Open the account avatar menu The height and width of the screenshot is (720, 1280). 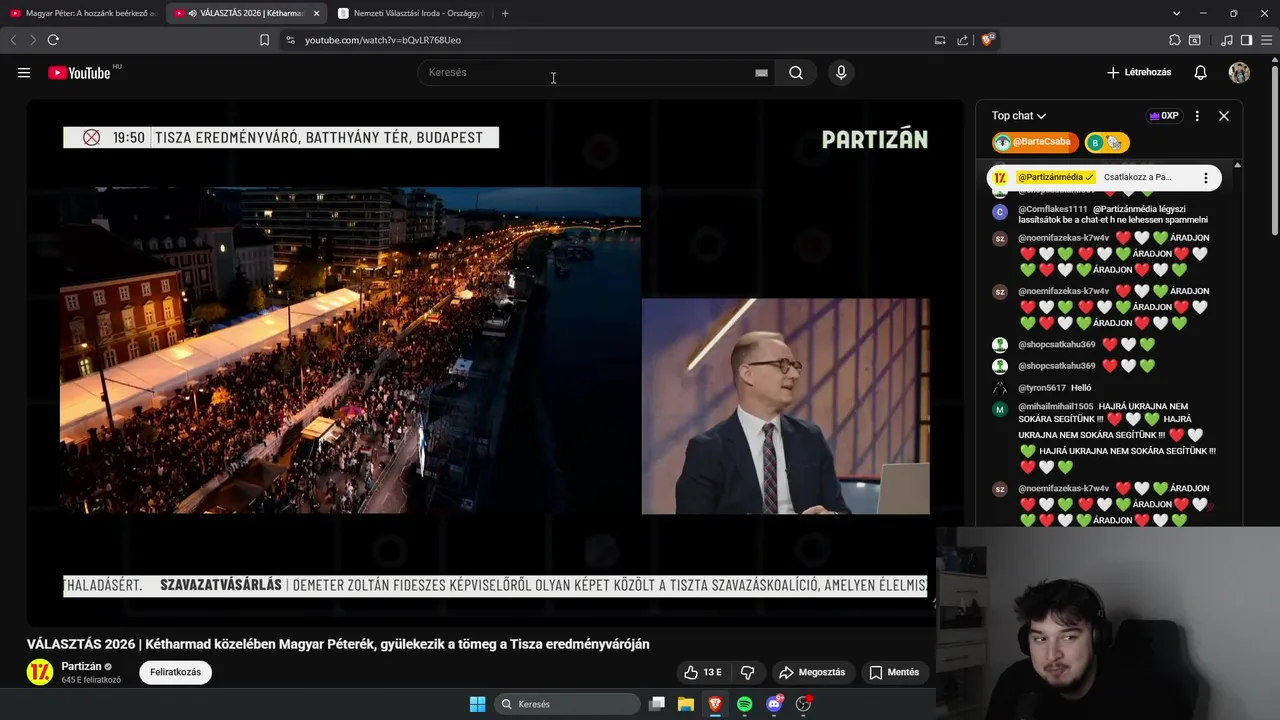pos(1239,72)
